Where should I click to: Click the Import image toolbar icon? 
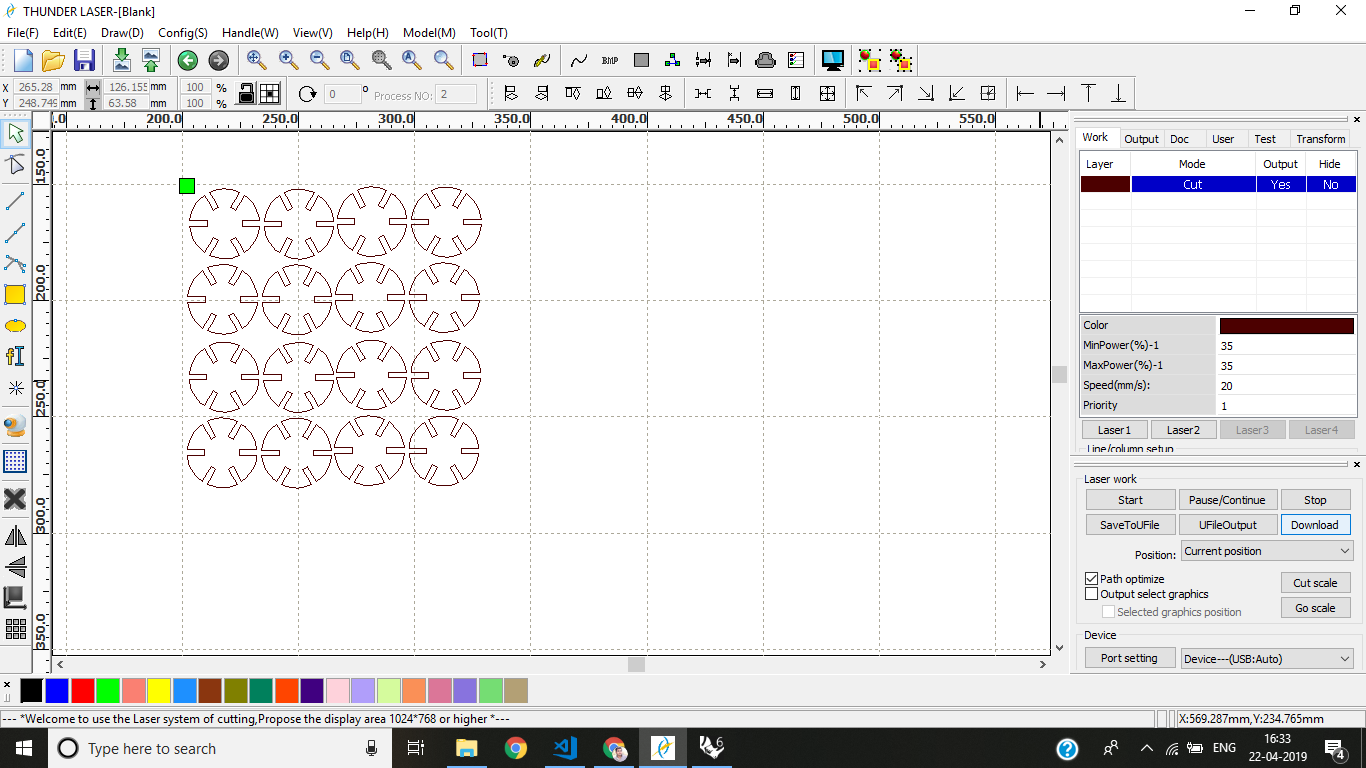click(121, 60)
